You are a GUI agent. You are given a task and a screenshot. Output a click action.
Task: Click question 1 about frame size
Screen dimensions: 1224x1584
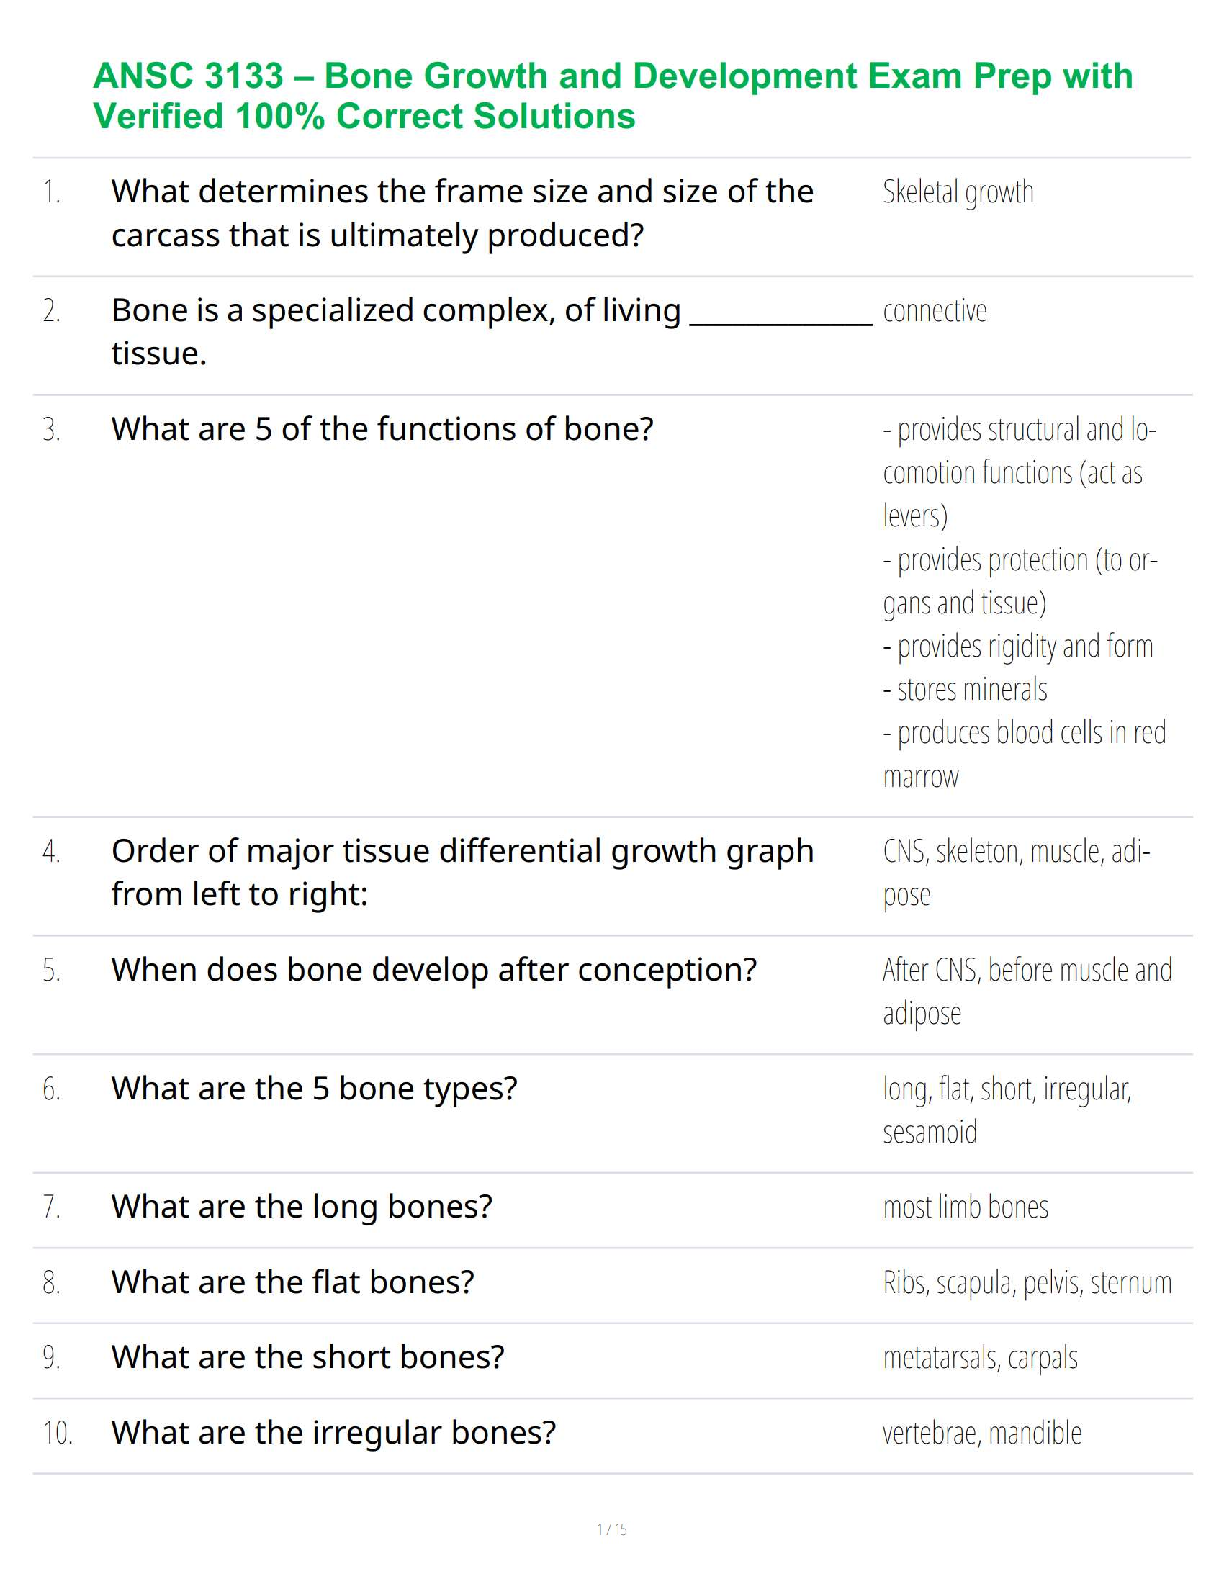click(x=462, y=212)
